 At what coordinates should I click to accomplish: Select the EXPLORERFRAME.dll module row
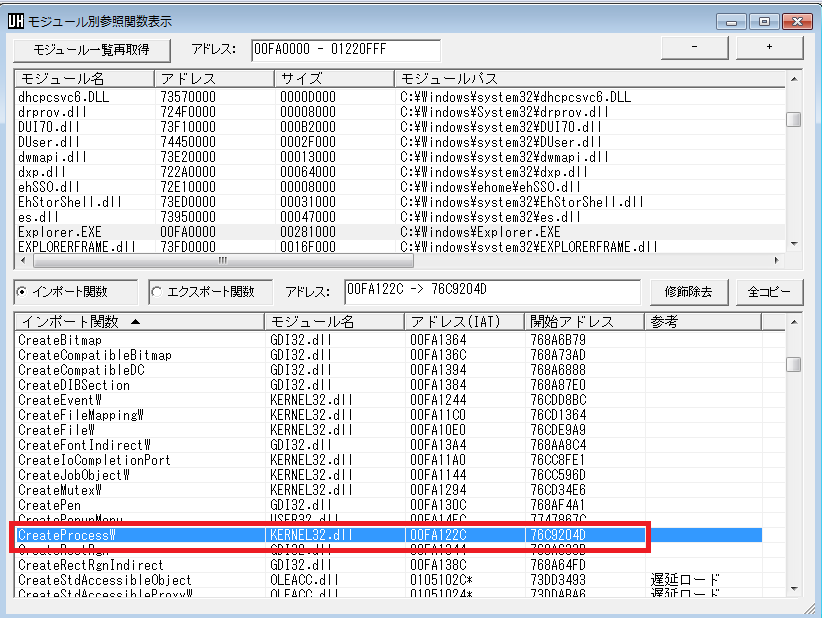pyautogui.click(x=400, y=246)
